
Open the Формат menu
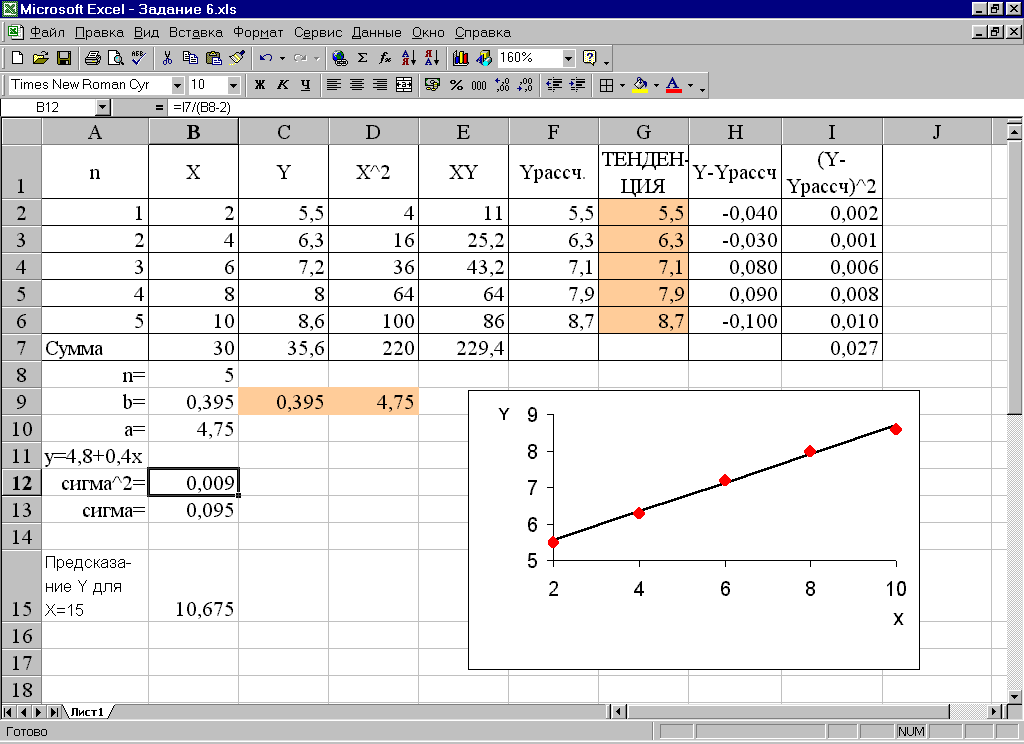(x=258, y=32)
